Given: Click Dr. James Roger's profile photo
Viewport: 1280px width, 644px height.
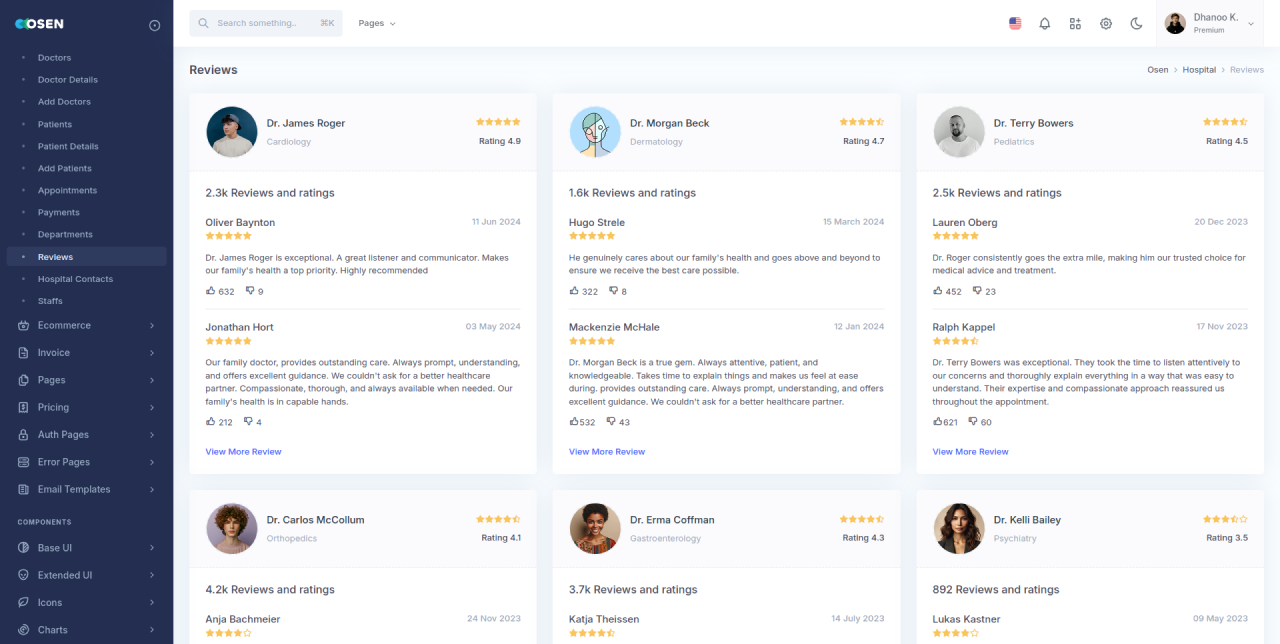Looking at the screenshot, I should [232, 132].
